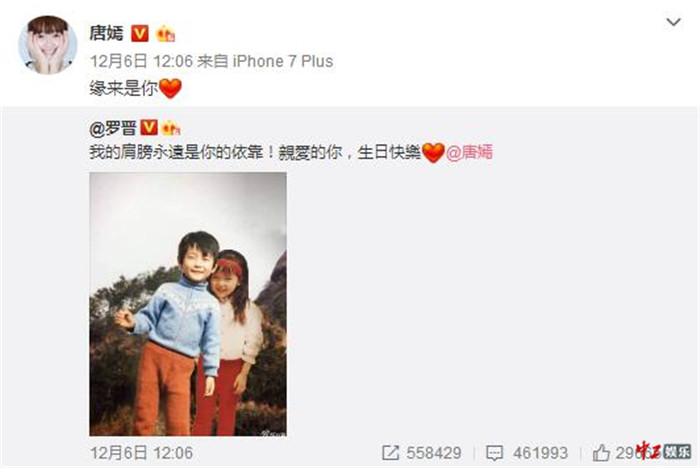Open the 唐嫣 username link
The image size is (700, 468).
pos(106,33)
